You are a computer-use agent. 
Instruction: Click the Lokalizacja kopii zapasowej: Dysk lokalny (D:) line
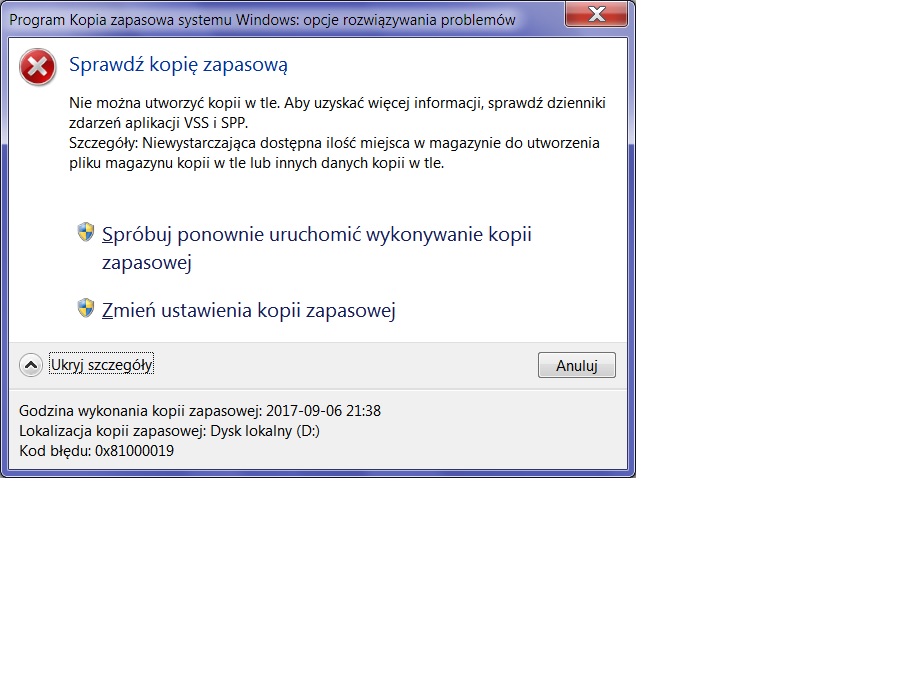point(169,431)
